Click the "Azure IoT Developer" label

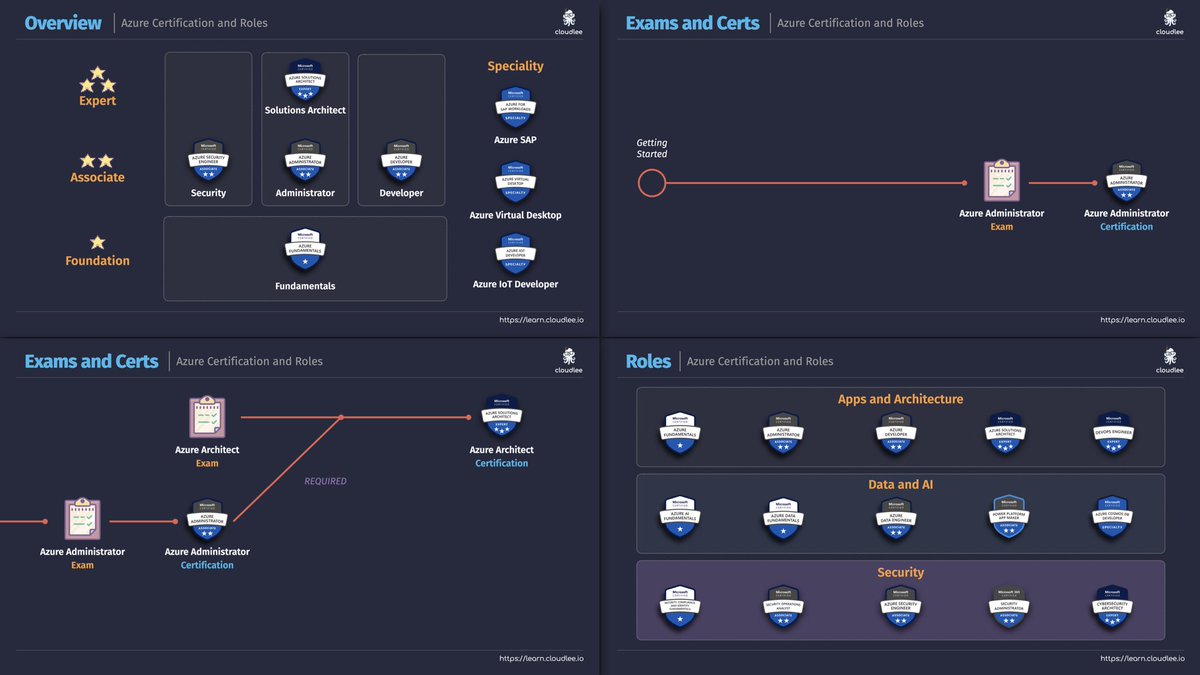[x=515, y=284]
